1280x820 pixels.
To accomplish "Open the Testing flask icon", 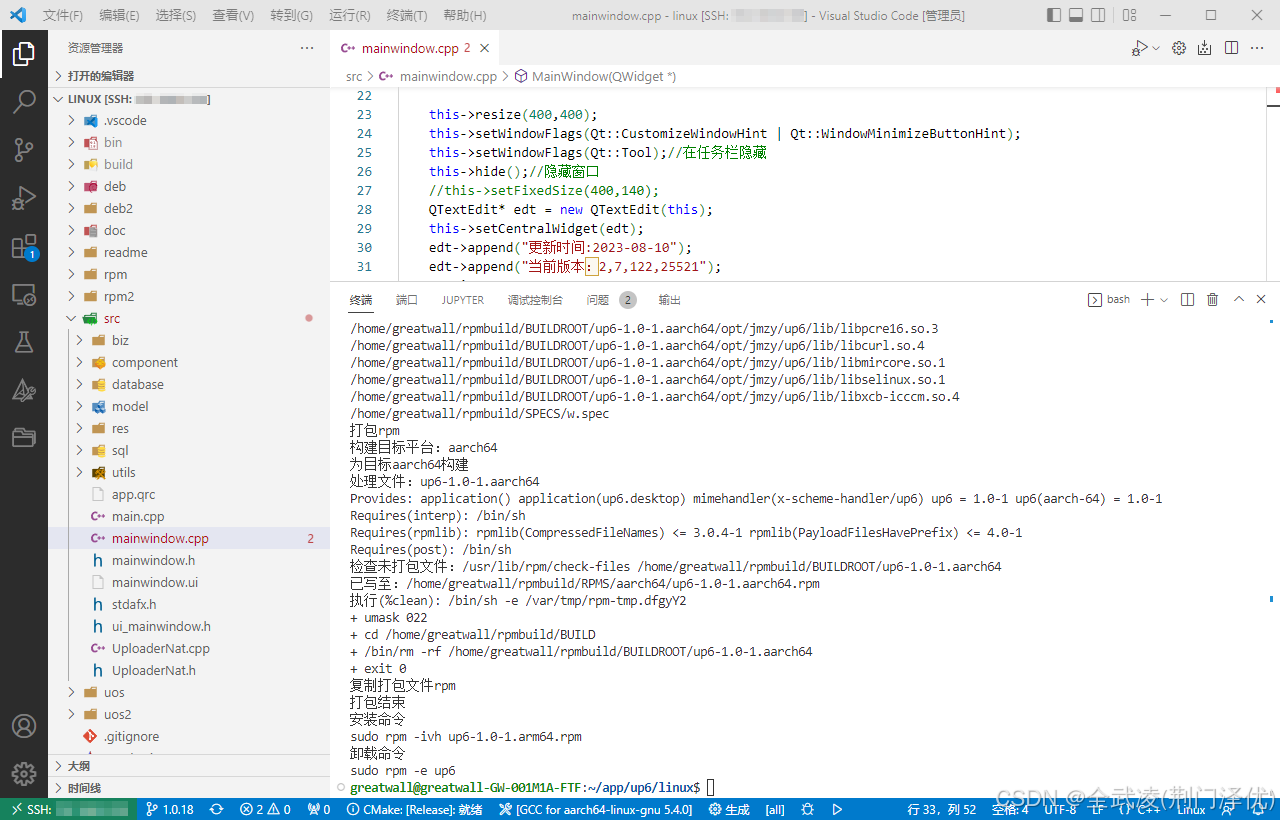I will (x=24, y=342).
